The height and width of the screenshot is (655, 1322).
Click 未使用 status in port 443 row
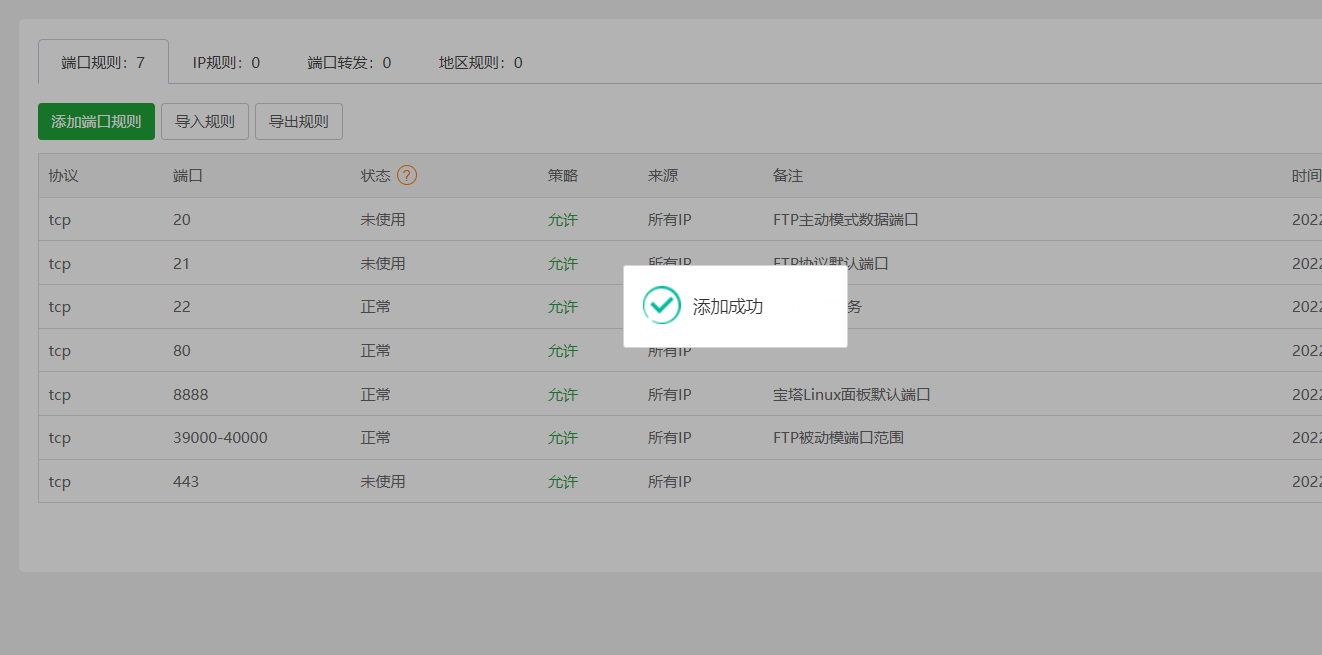coord(383,481)
